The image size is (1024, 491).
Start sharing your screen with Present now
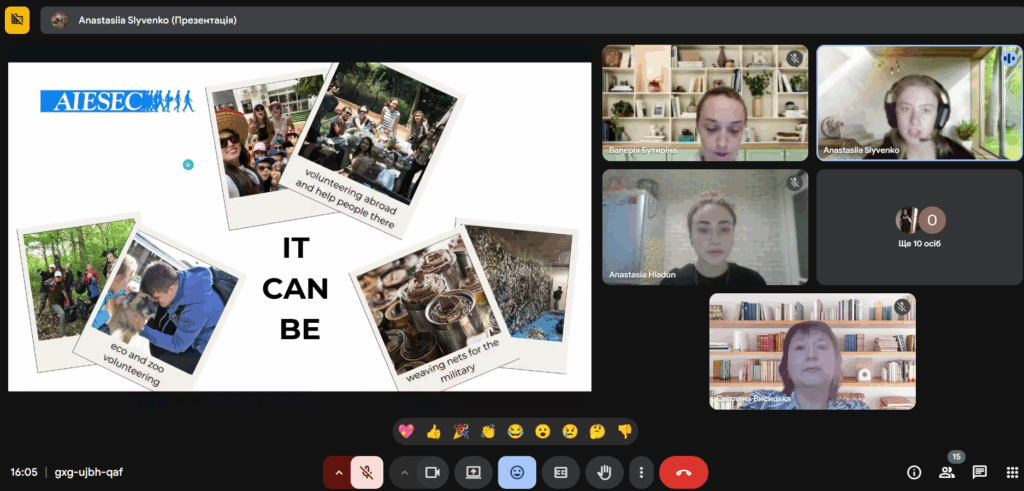[473, 472]
